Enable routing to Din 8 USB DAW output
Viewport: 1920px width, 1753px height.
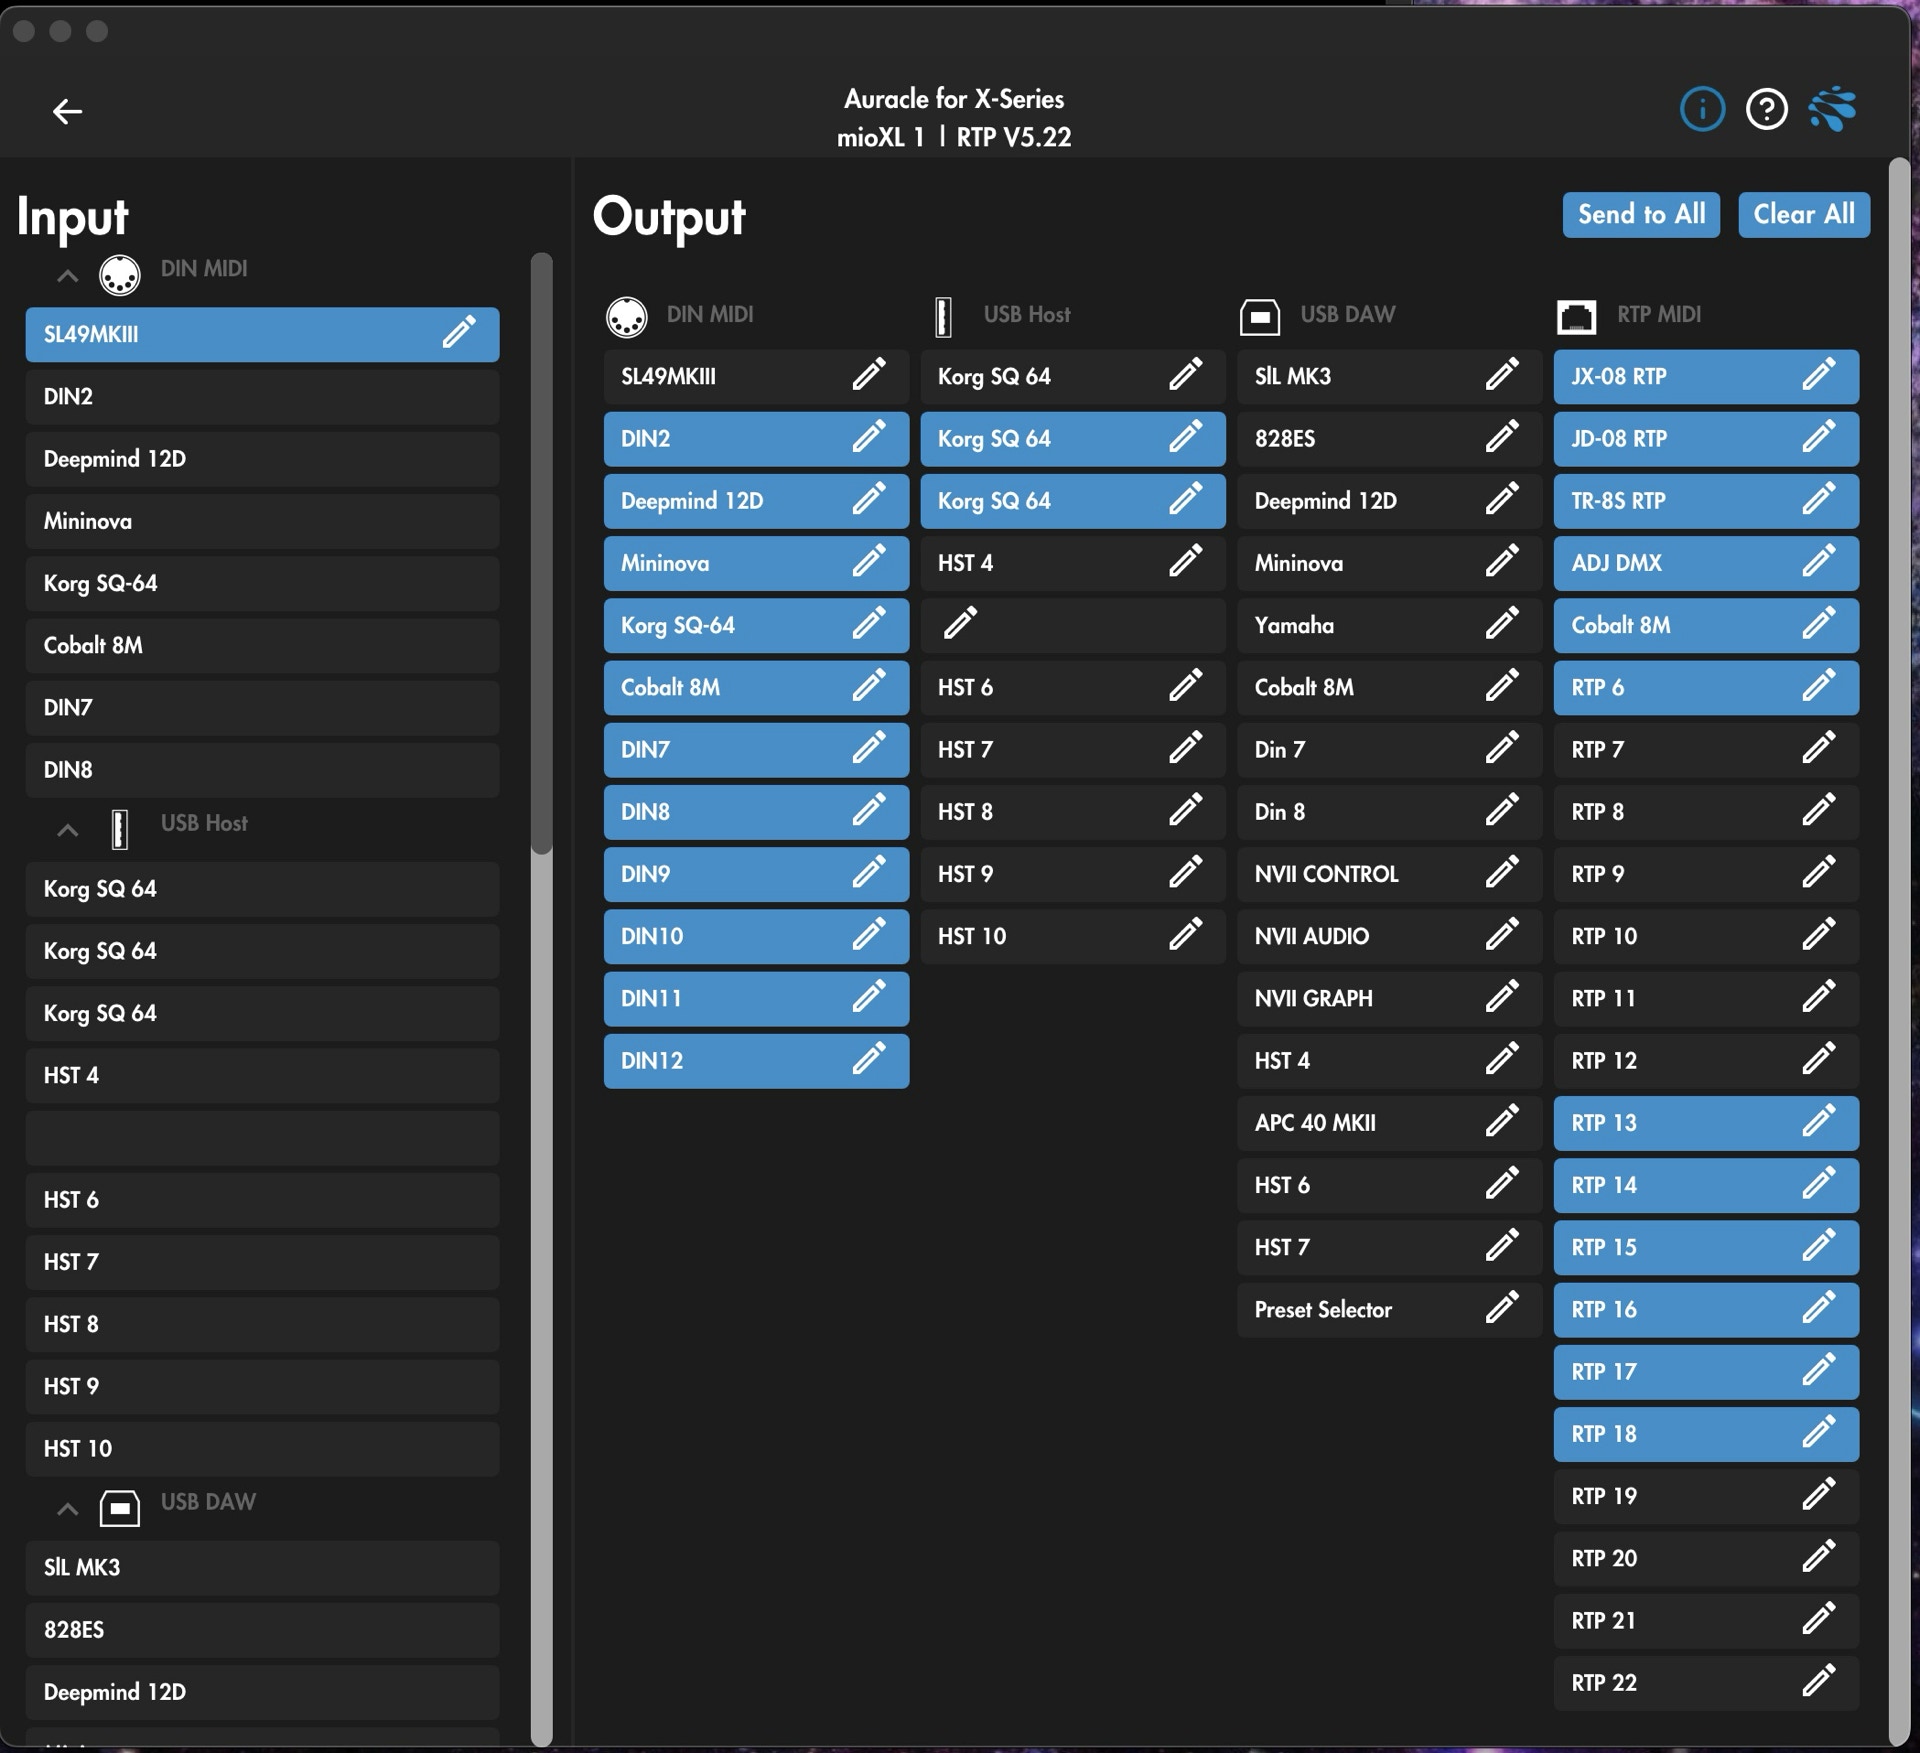pos(1389,812)
